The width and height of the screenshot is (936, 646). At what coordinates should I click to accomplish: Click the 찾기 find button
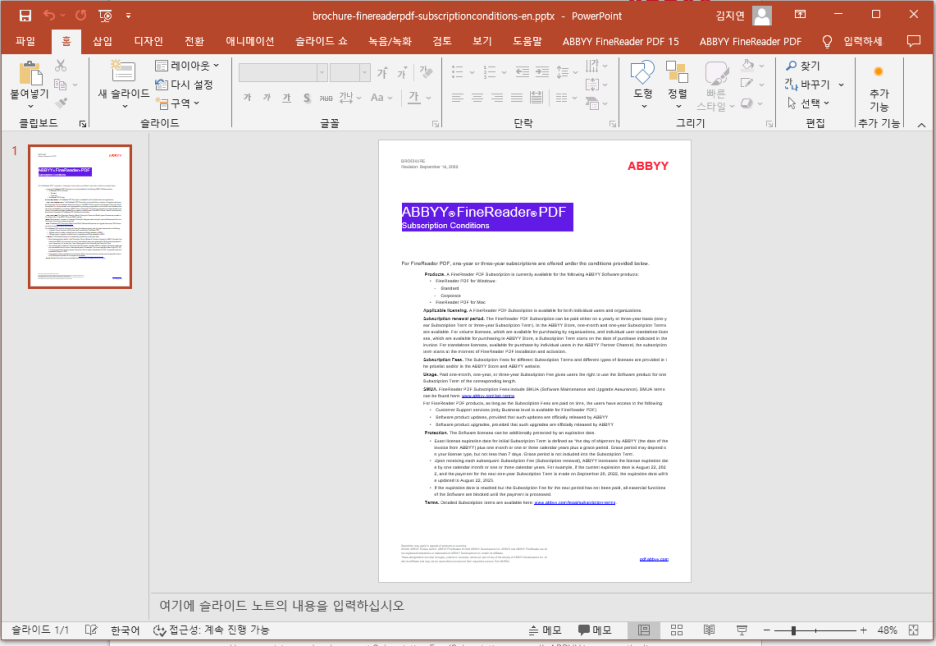click(803, 66)
